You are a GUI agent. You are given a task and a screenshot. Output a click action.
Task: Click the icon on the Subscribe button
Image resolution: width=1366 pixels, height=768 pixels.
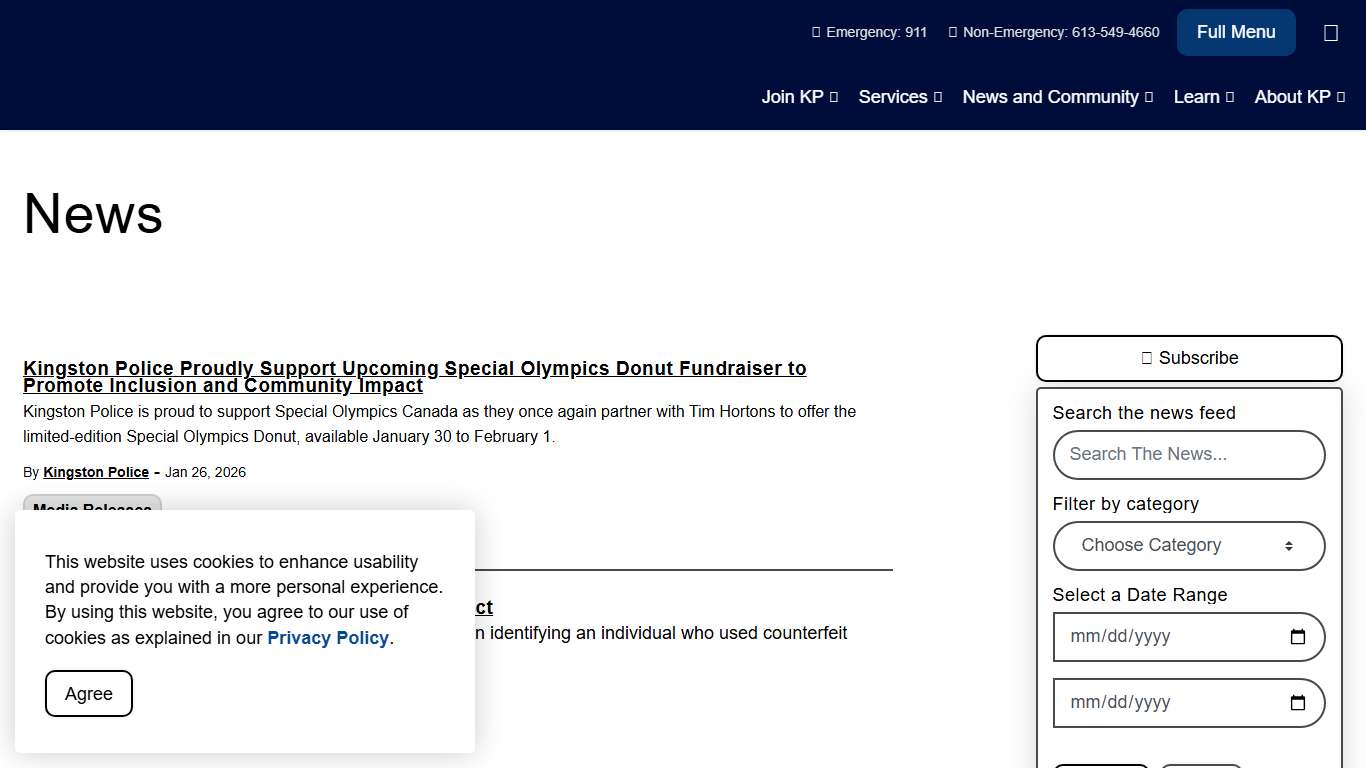(x=1146, y=358)
